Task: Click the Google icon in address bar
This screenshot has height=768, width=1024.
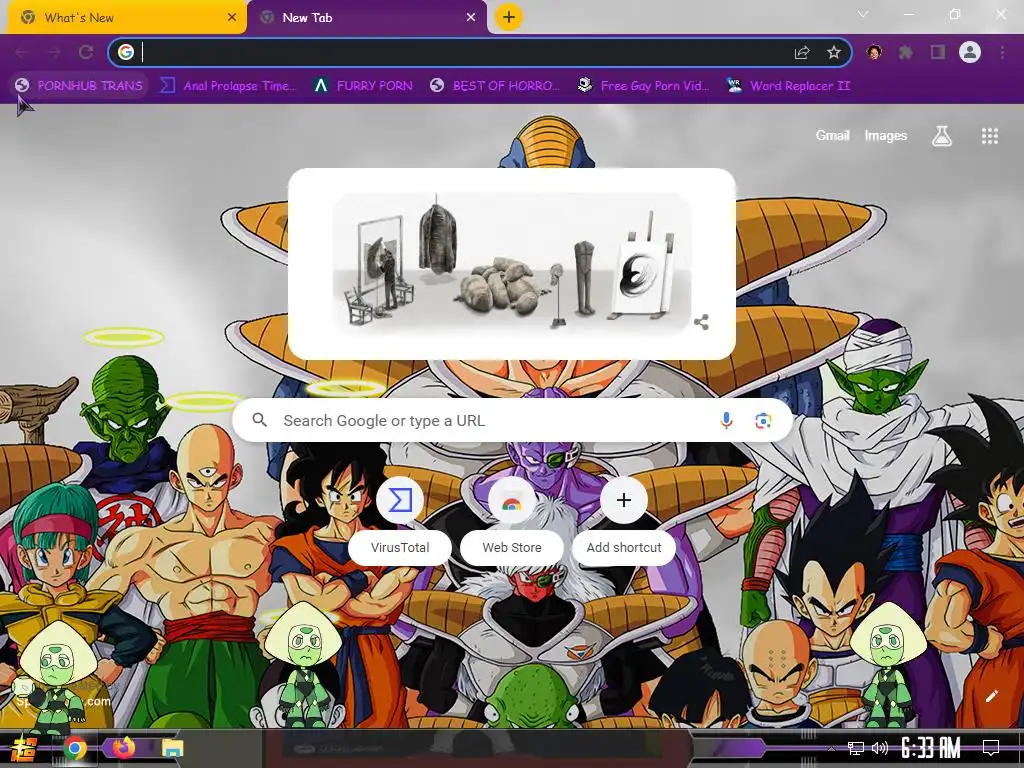Action: pos(126,52)
